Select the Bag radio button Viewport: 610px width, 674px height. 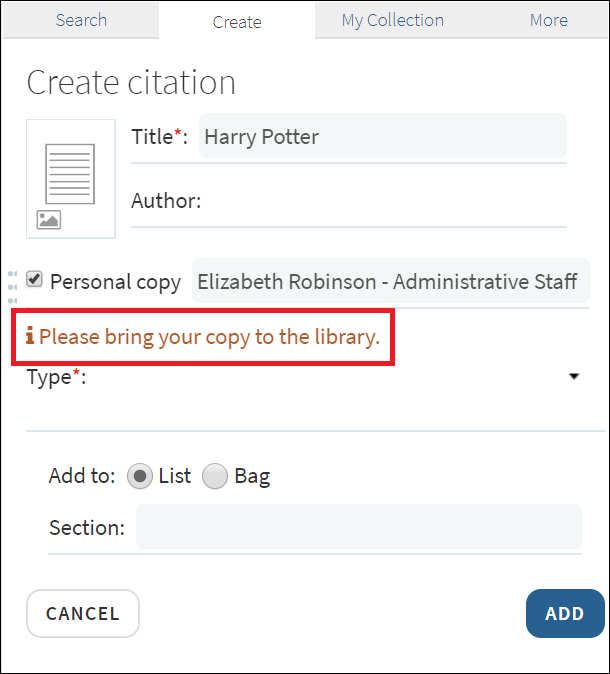tap(215, 476)
